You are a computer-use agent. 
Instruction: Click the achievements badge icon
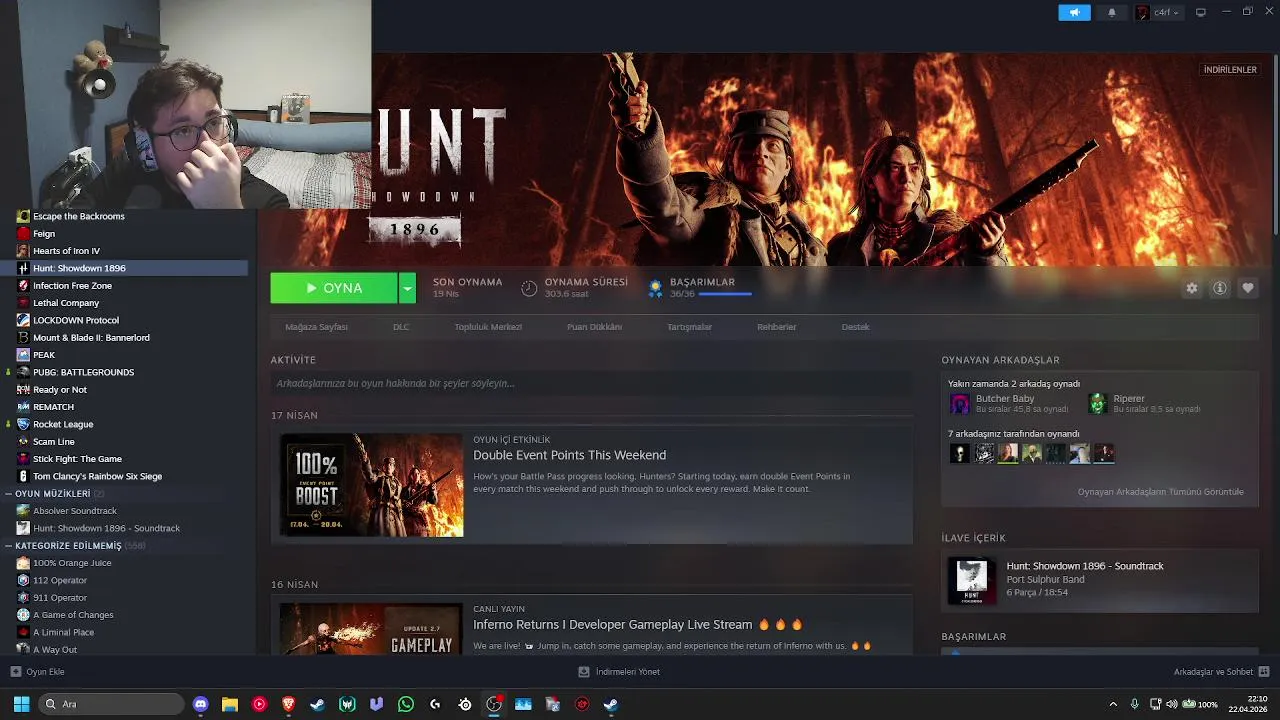655,288
